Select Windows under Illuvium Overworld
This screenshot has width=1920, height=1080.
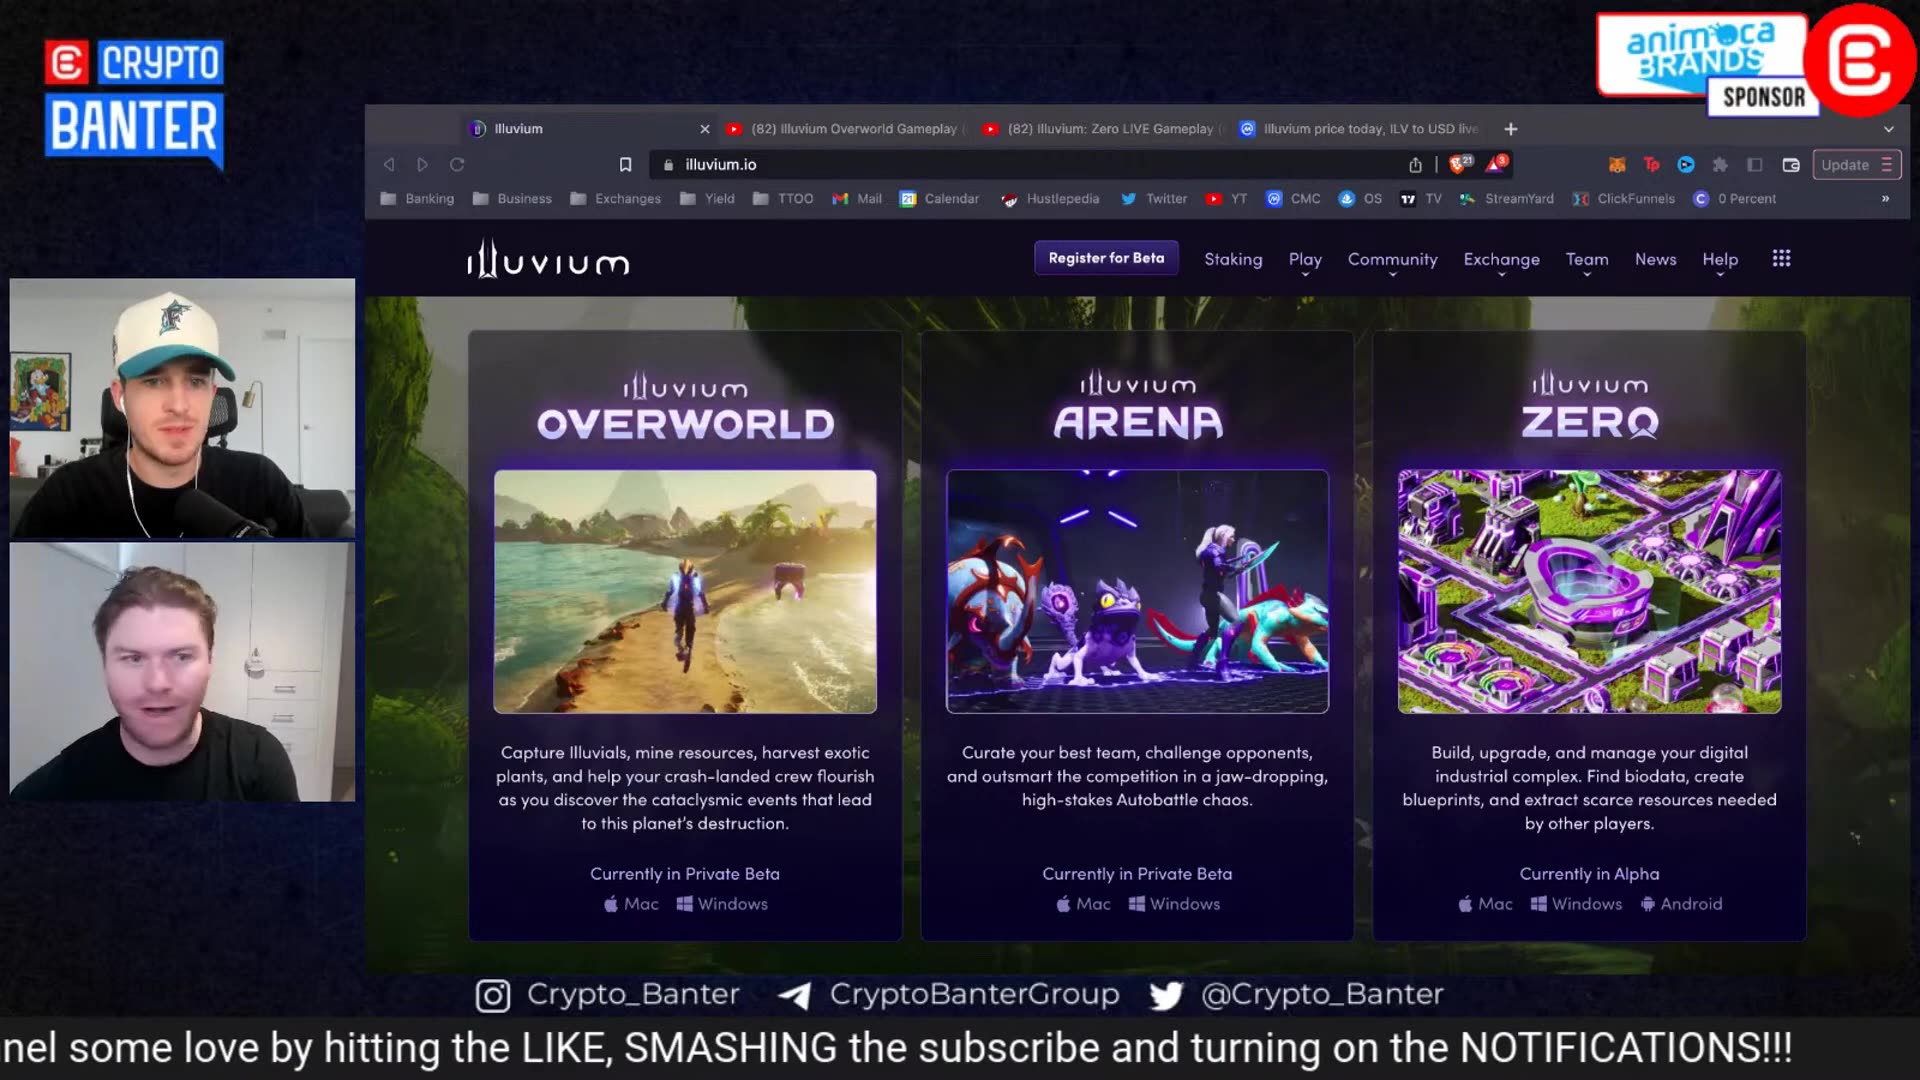[x=722, y=904]
